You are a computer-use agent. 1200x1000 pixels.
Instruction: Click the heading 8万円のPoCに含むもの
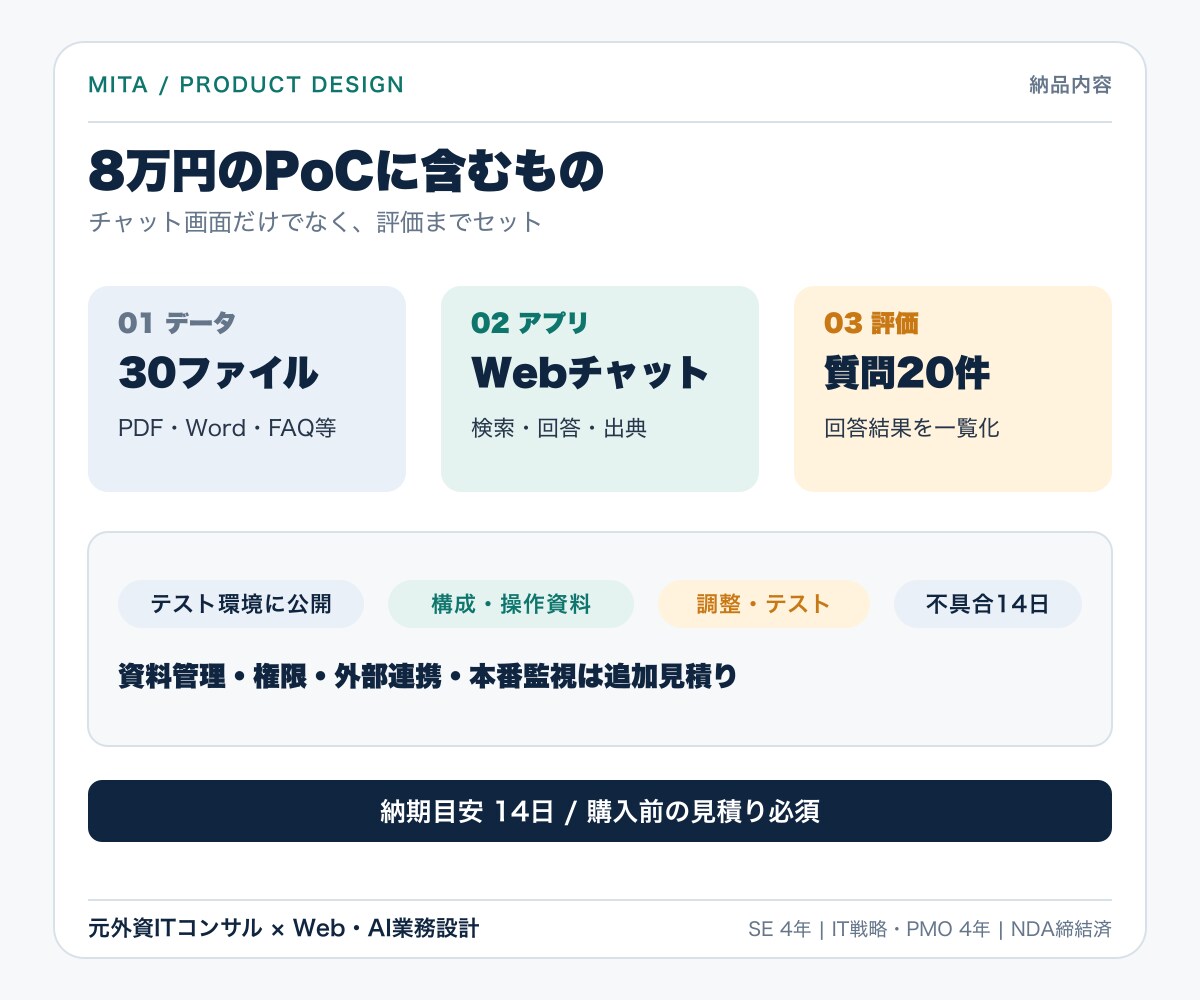(x=346, y=171)
